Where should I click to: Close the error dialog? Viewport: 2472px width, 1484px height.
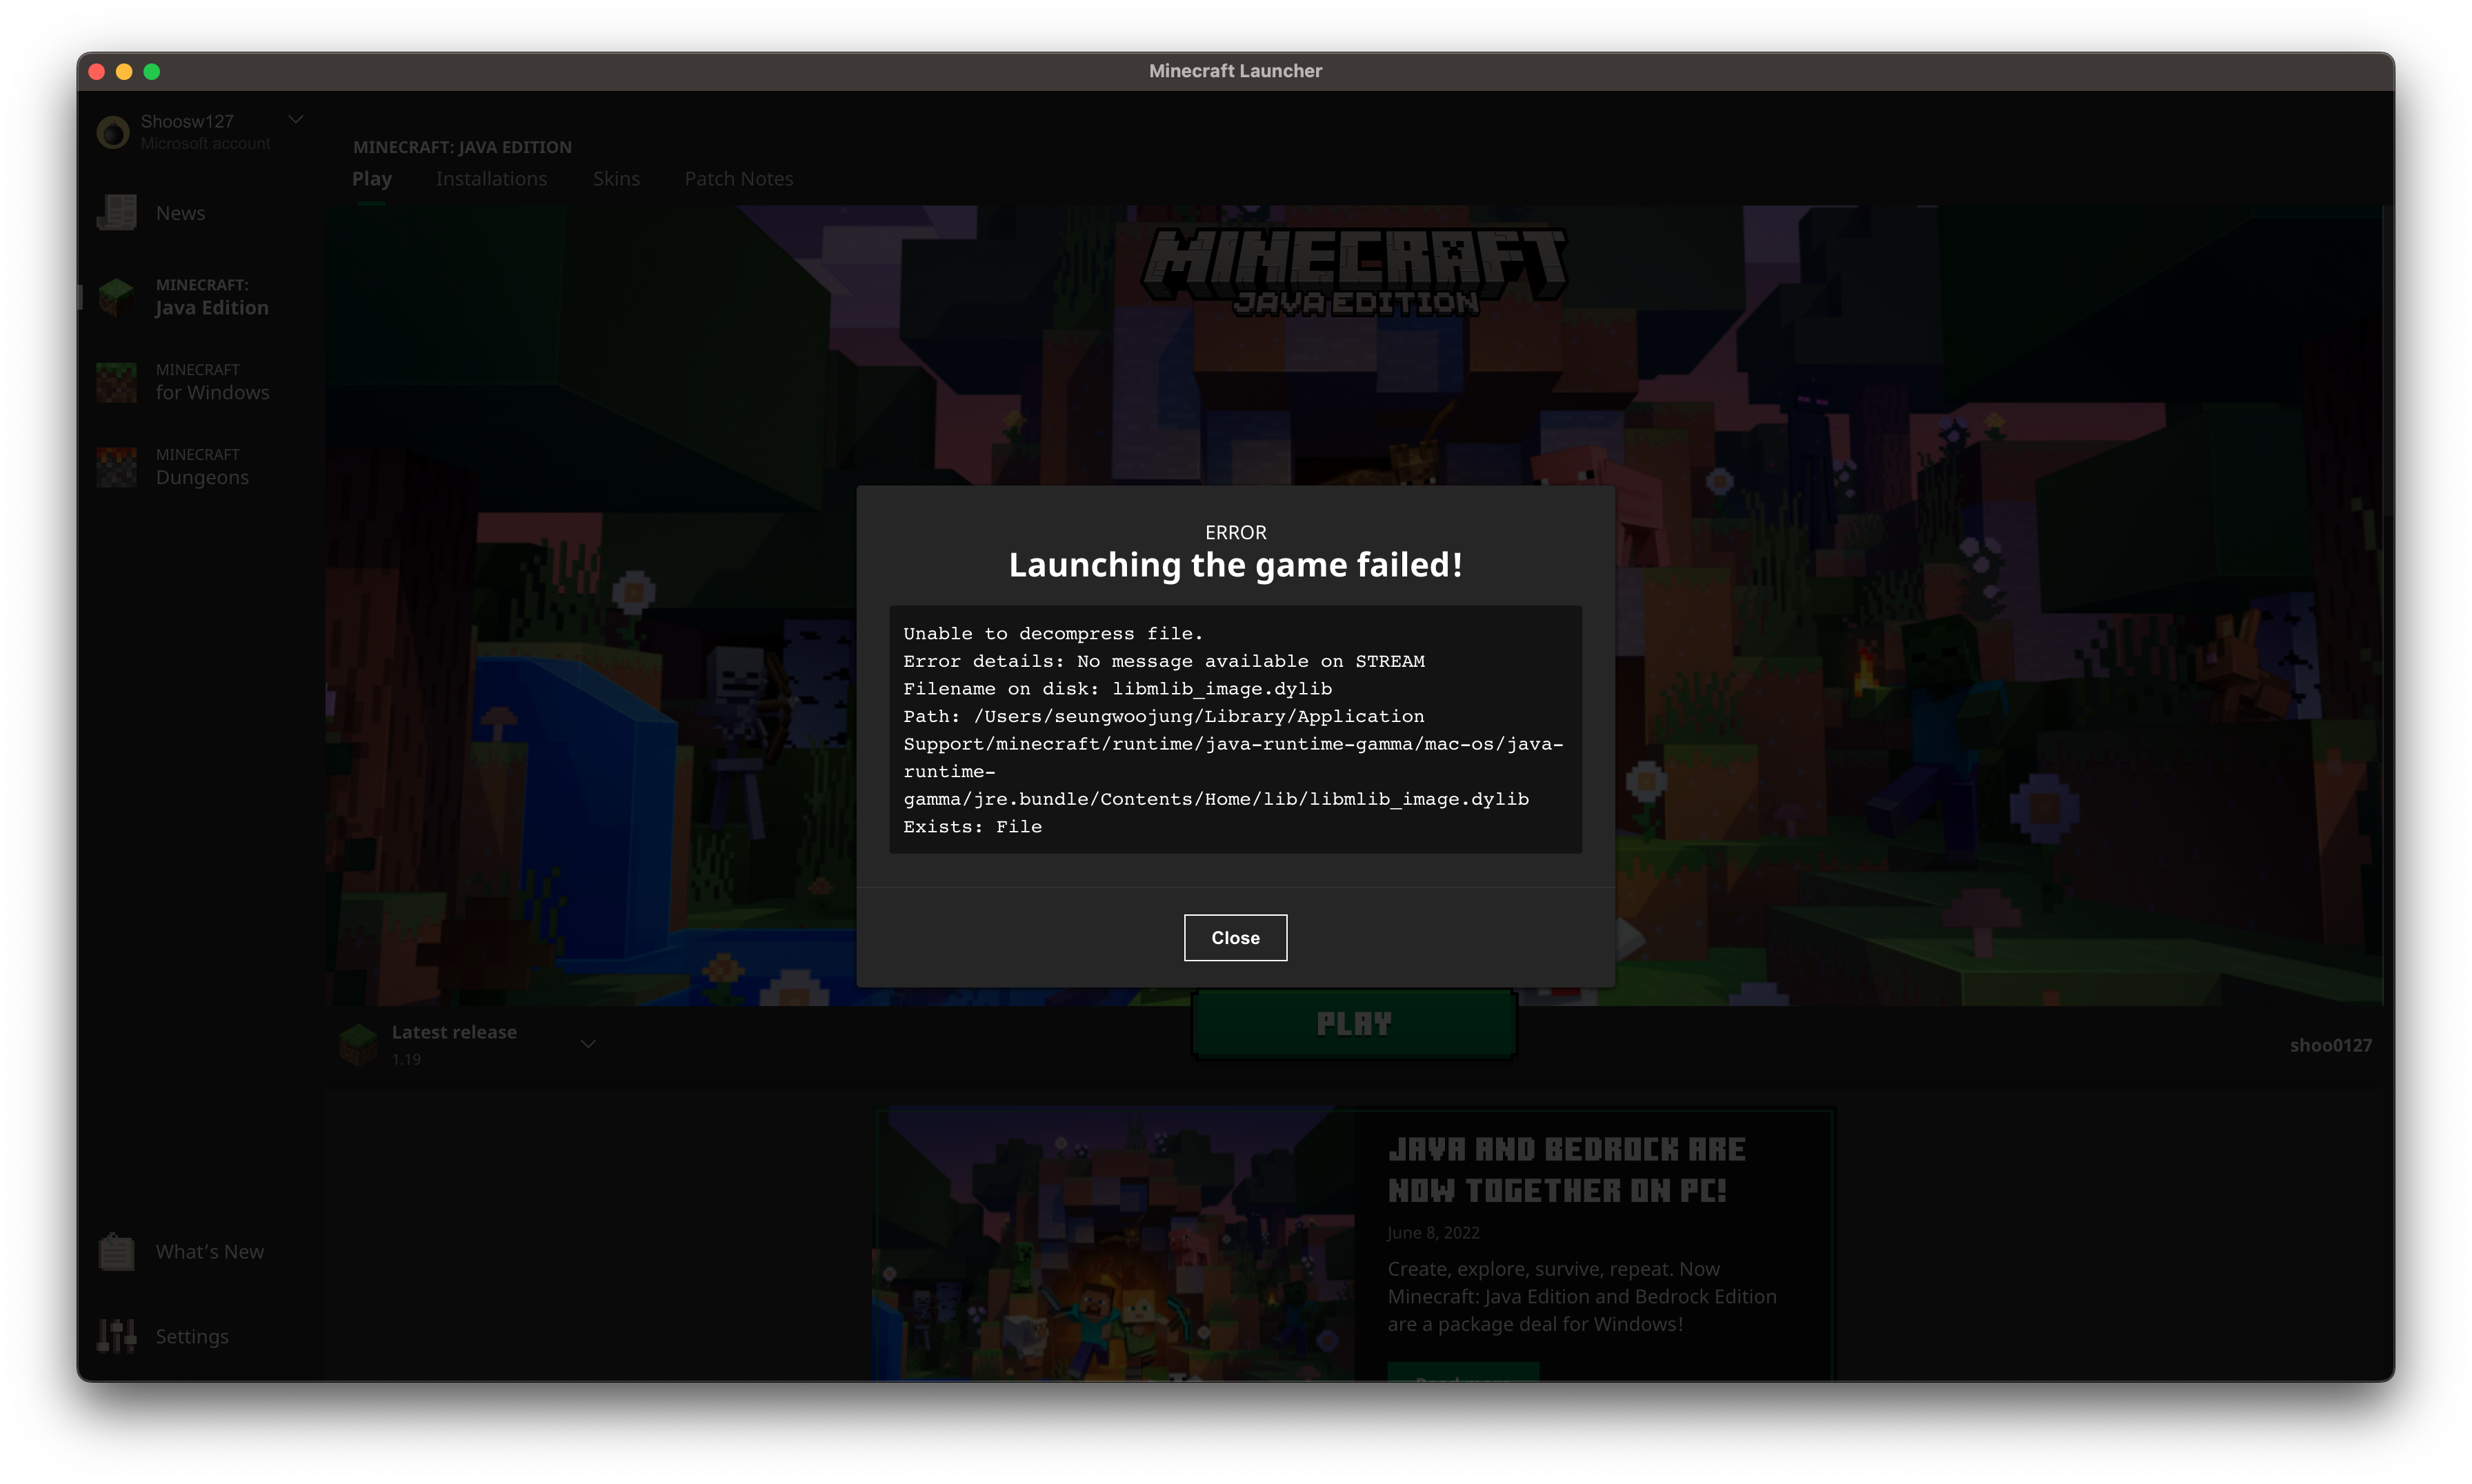tap(1235, 938)
